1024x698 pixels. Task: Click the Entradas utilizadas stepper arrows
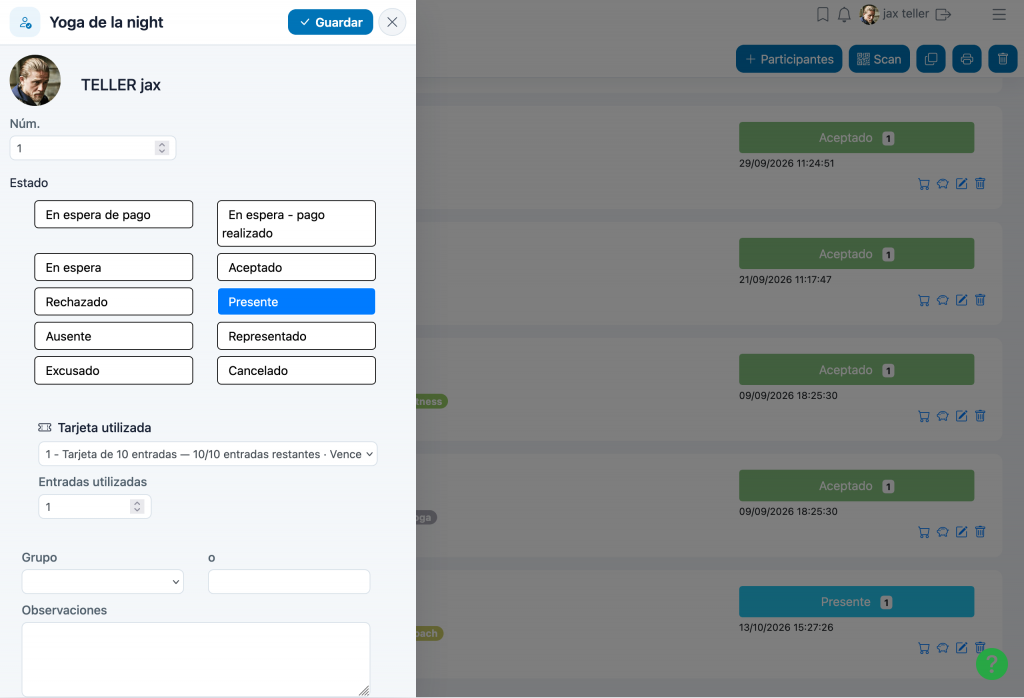click(x=137, y=507)
